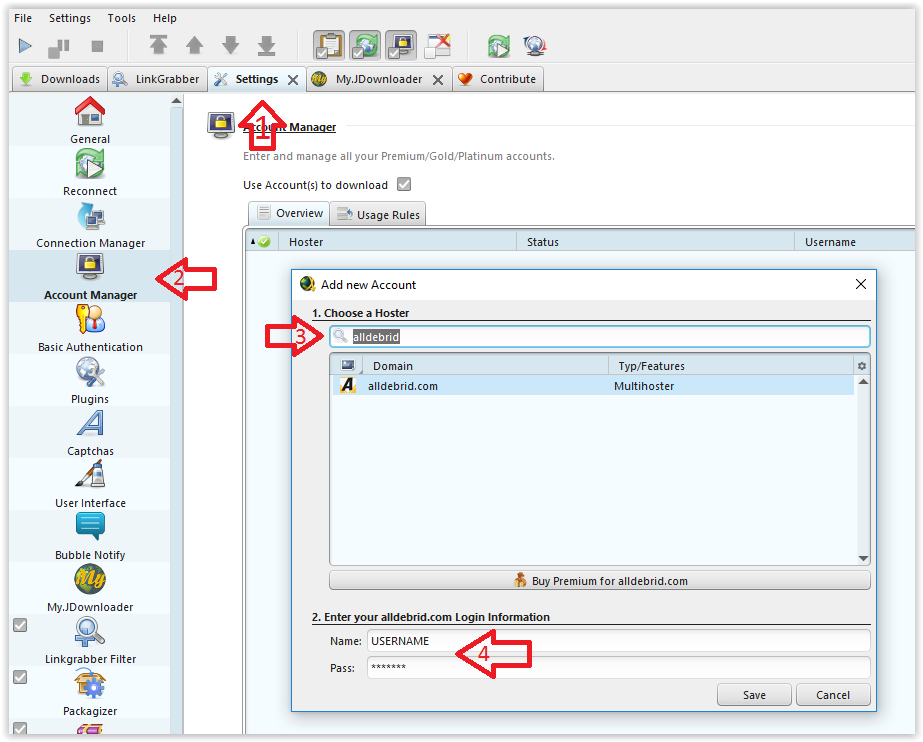923x742 pixels.
Task: Move selection to bottom of queue
Action: point(267,46)
